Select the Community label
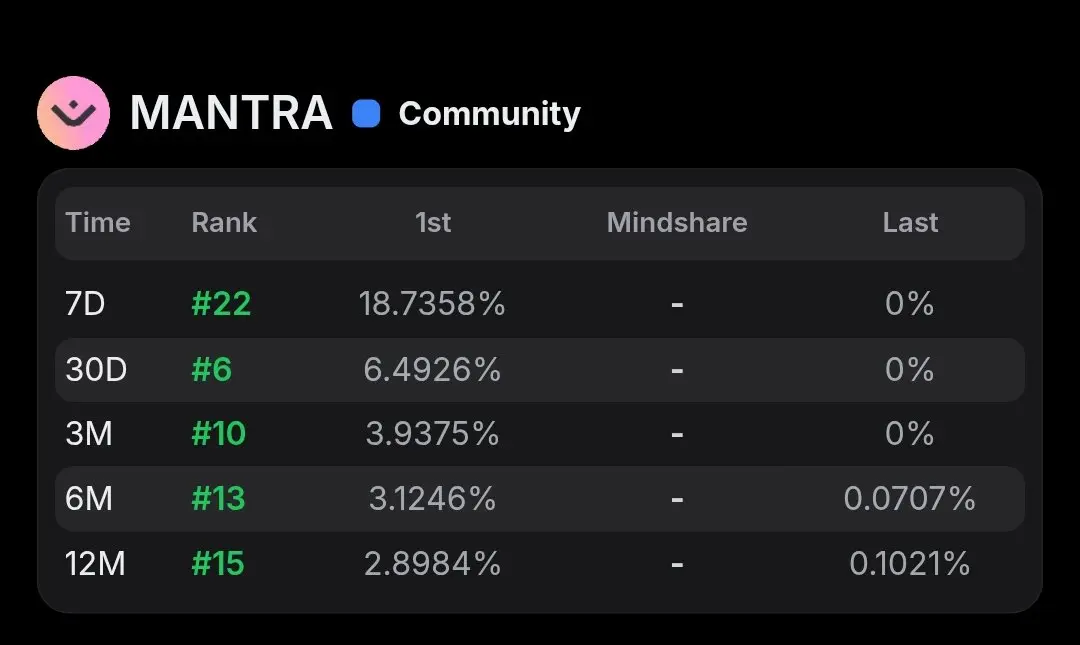 [490, 114]
